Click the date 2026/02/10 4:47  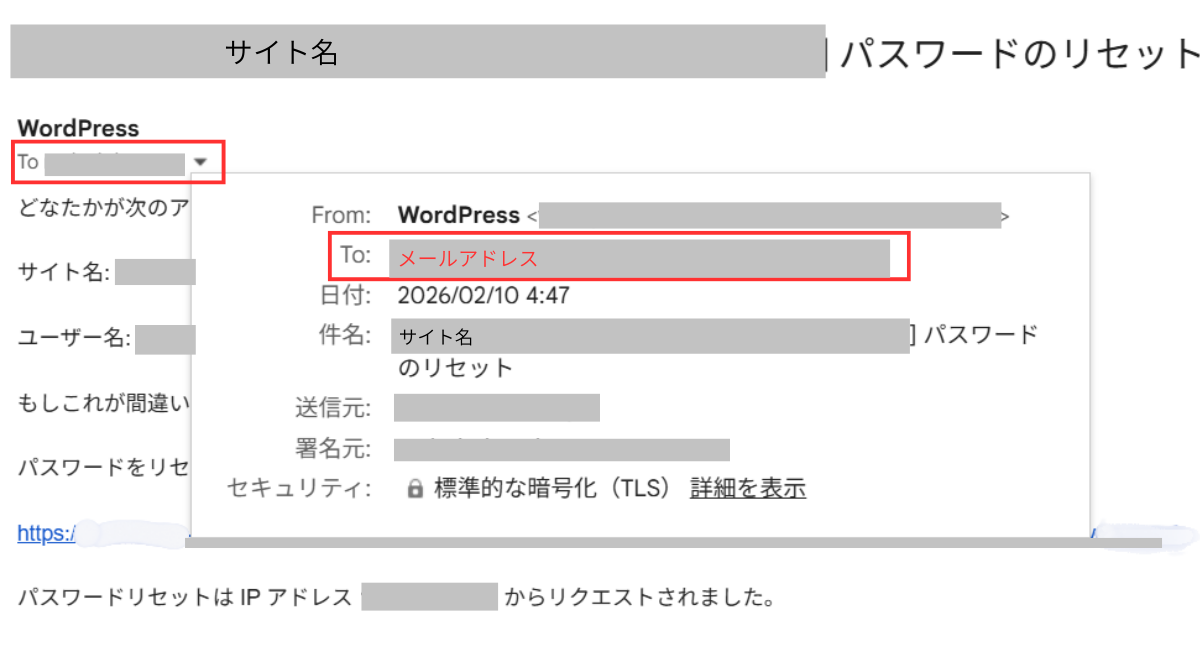point(484,295)
